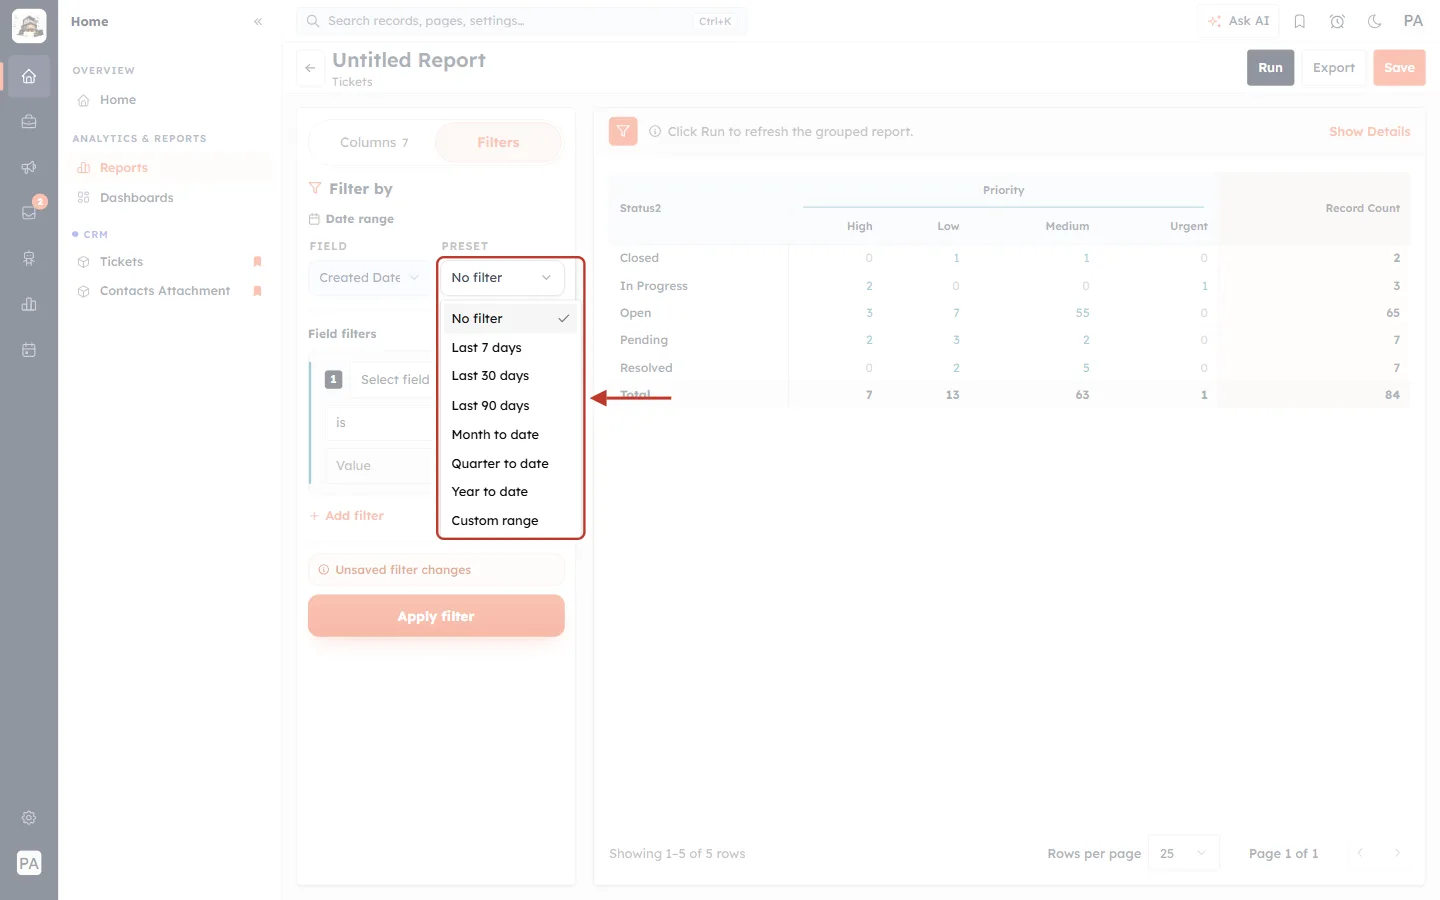Choose Custom range preset
Screen dimensions: 1440x900
pyautogui.click(x=511, y=521)
